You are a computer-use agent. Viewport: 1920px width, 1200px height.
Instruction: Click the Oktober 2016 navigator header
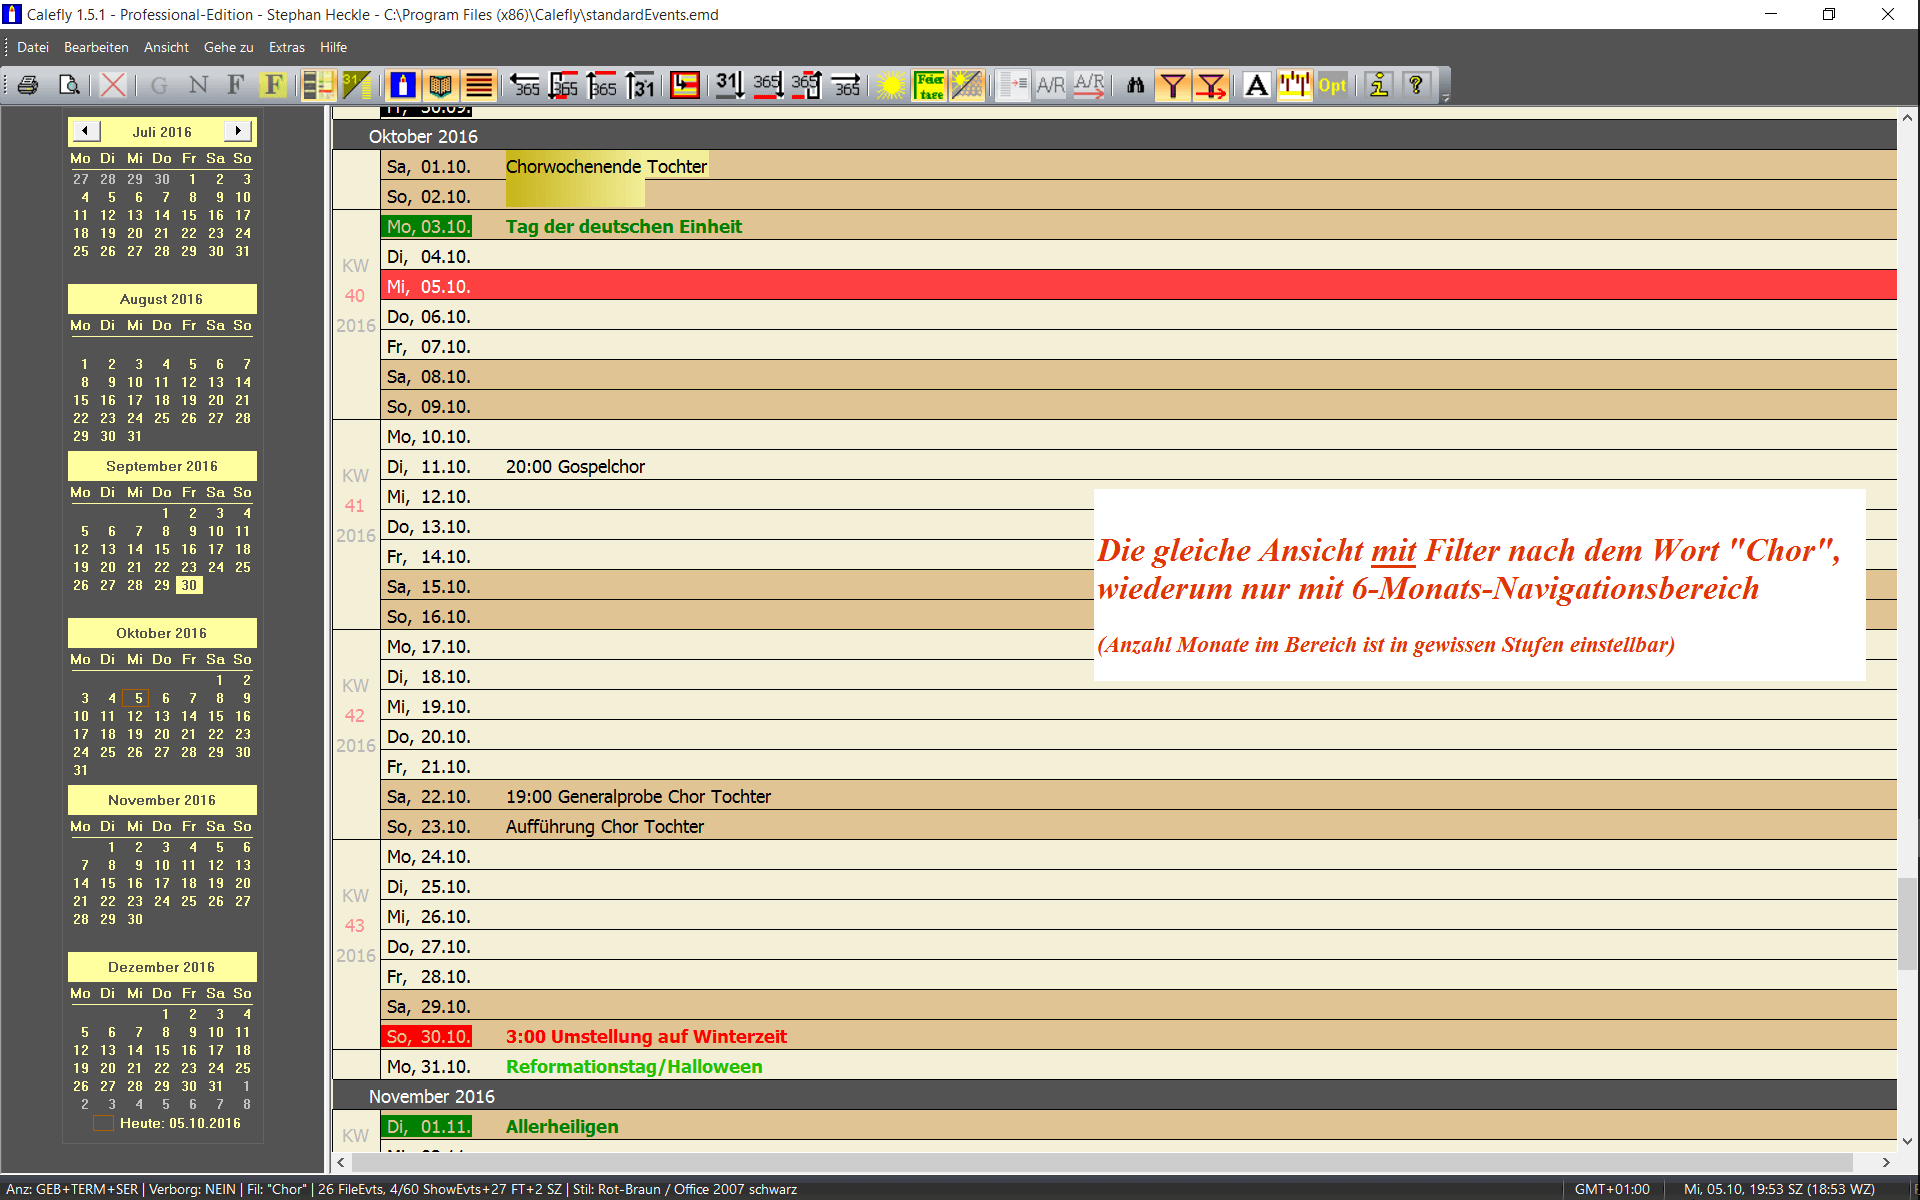(x=162, y=633)
